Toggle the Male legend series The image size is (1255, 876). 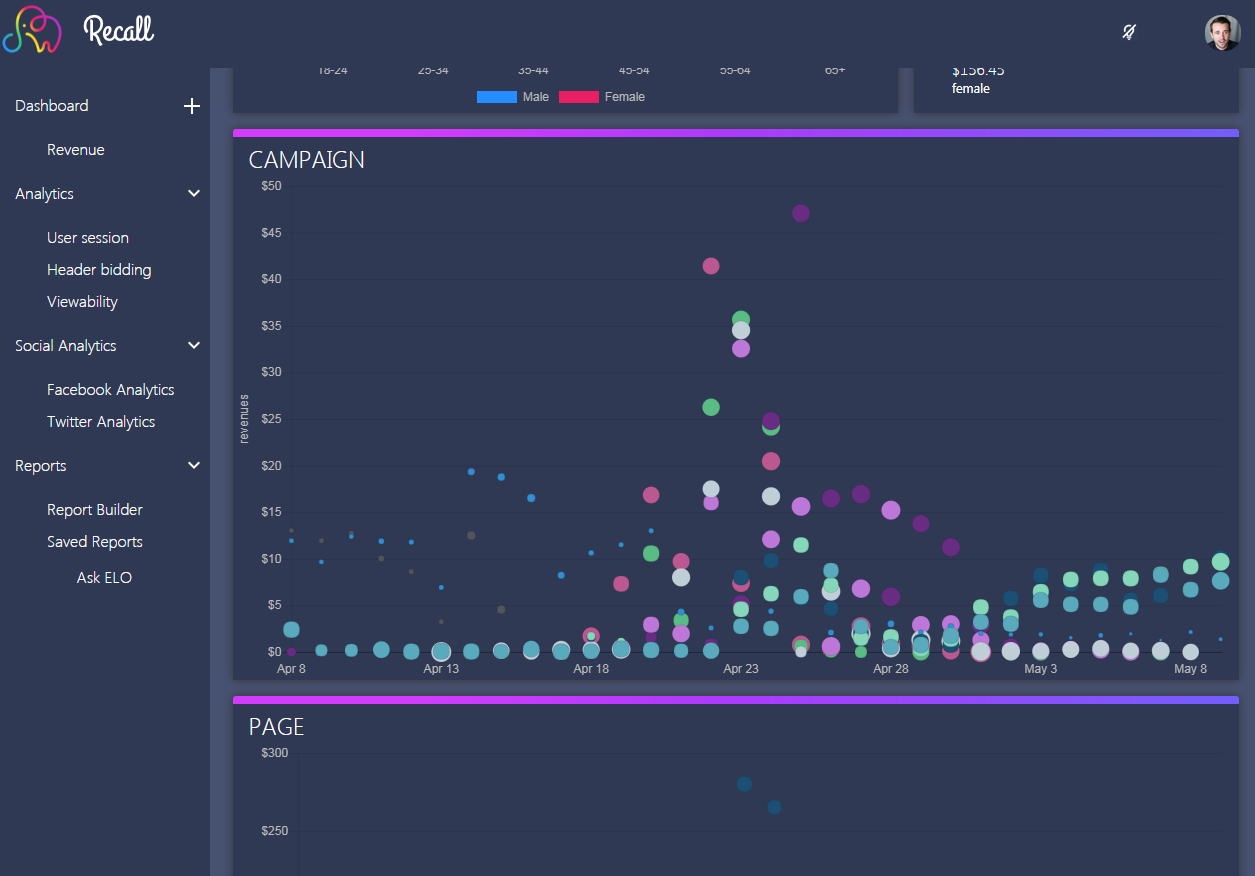coord(513,97)
